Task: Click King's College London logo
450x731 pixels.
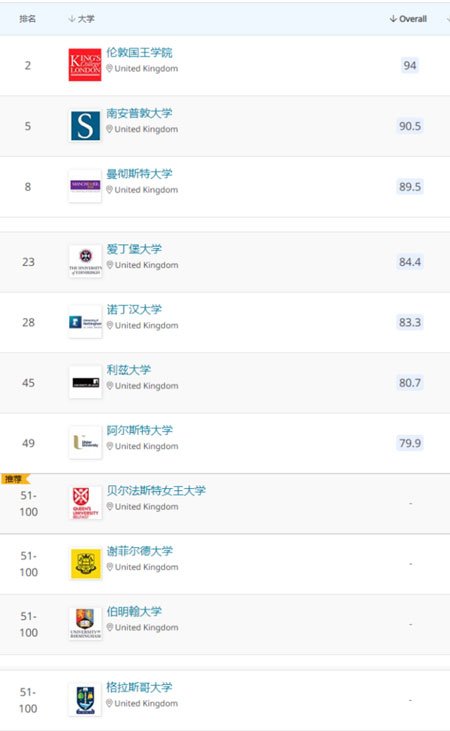Action: 85,65
